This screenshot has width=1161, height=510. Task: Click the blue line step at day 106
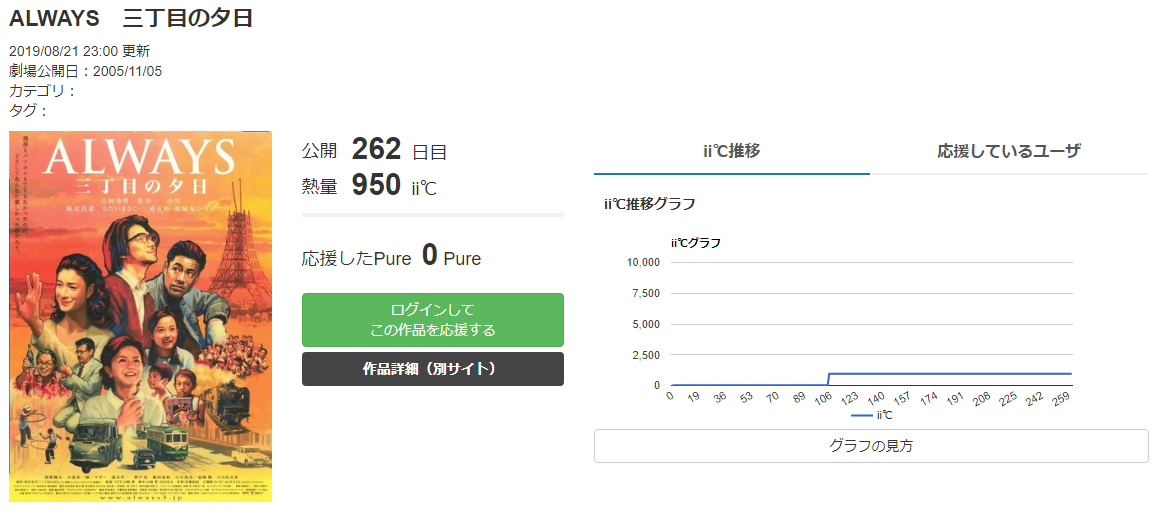coord(828,379)
